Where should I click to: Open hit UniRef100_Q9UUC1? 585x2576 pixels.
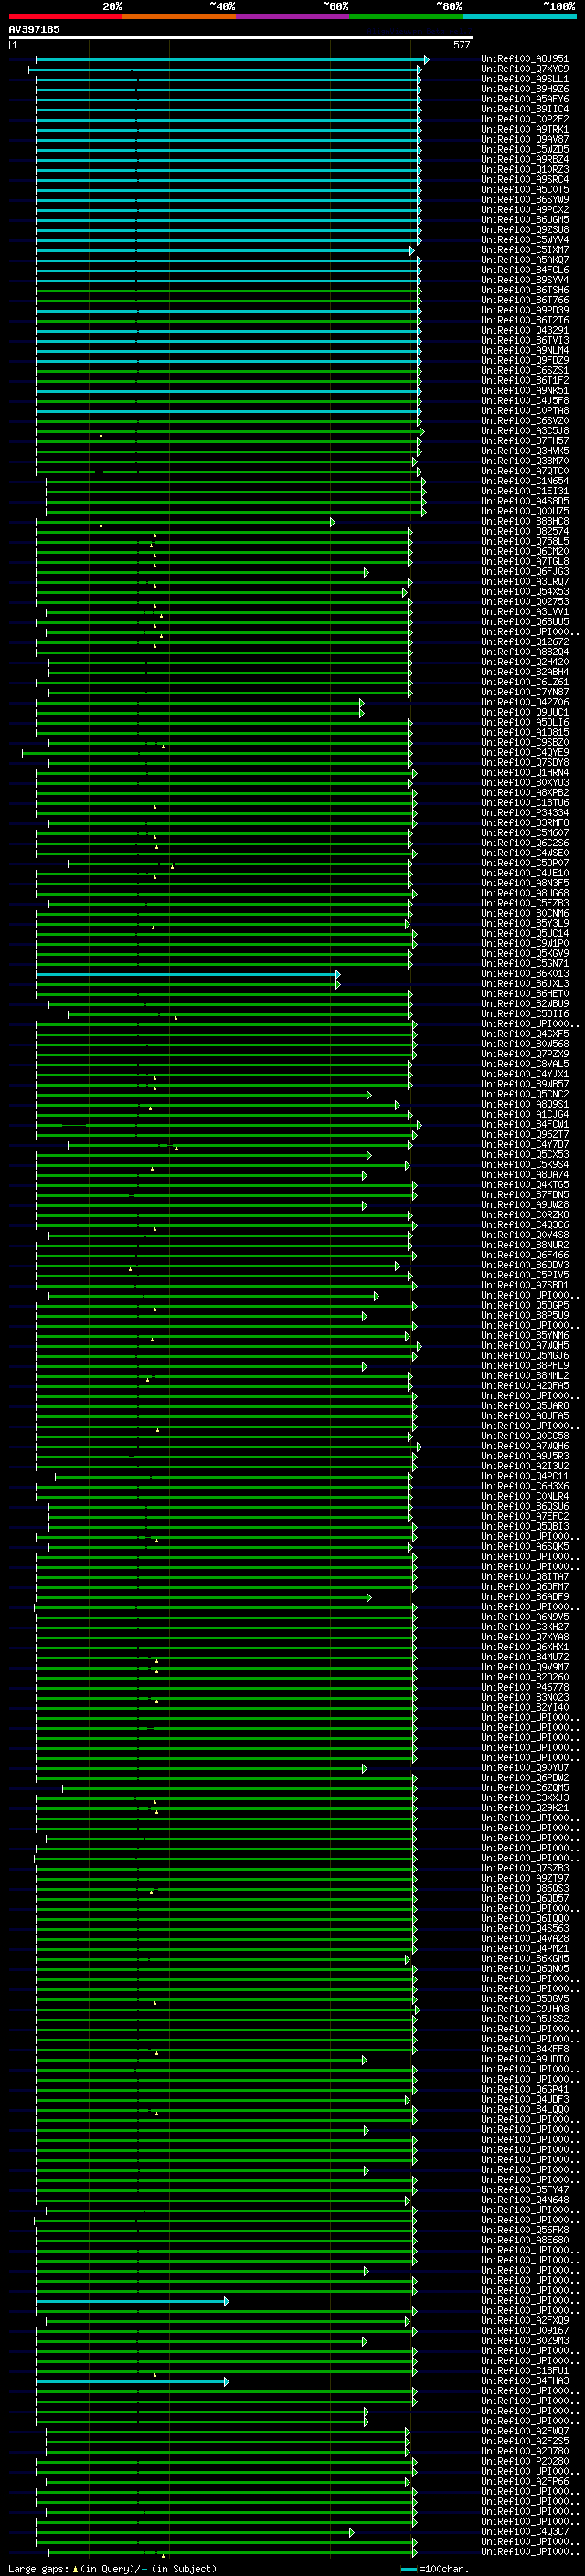click(x=525, y=712)
